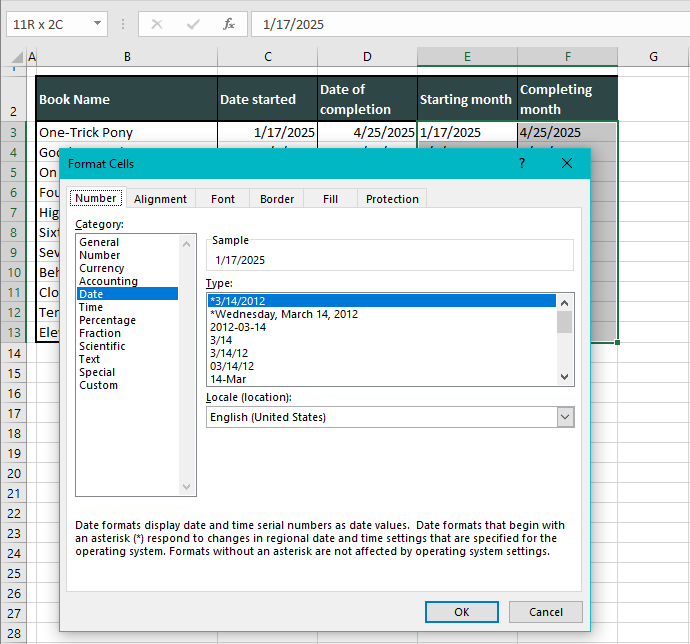Switch to the Protection tab

(x=392, y=199)
